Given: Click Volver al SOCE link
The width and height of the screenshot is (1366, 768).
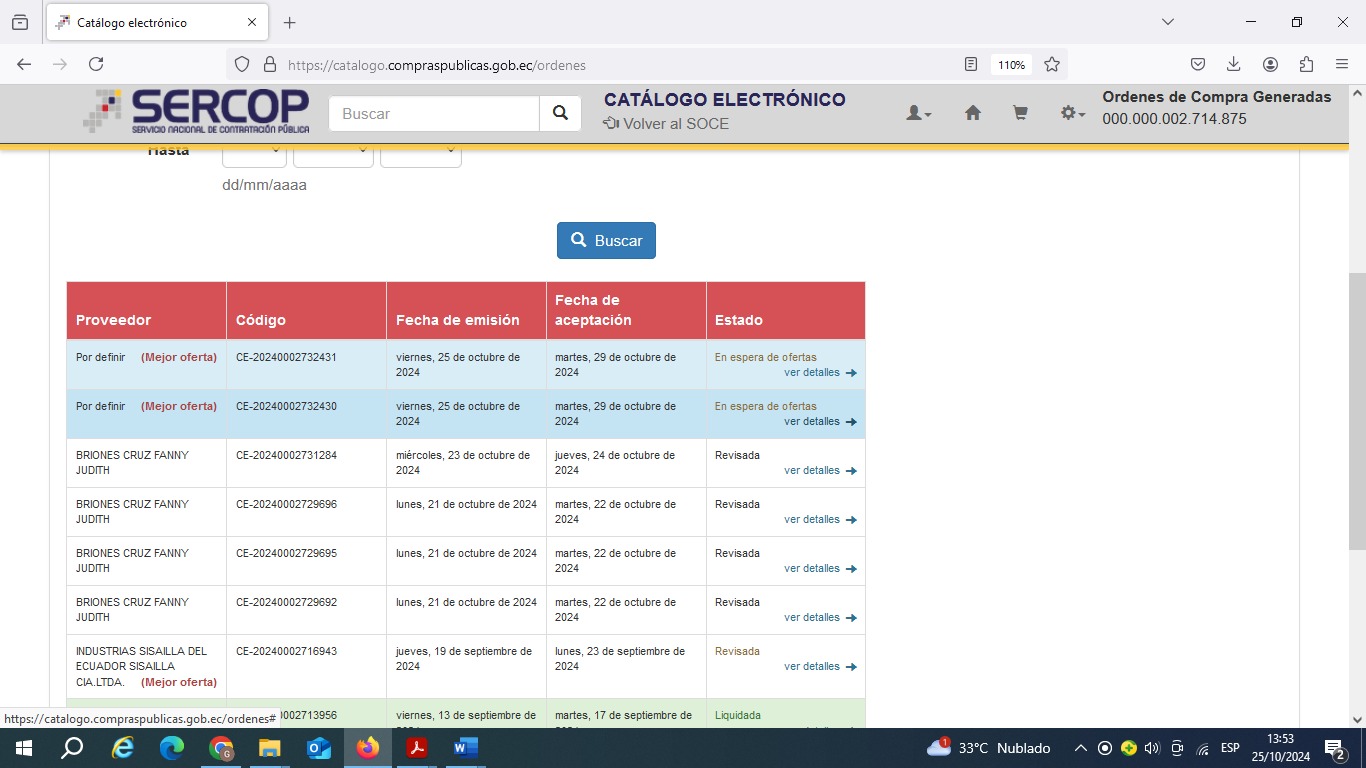Looking at the screenshot, I should [x=666, y=124].
